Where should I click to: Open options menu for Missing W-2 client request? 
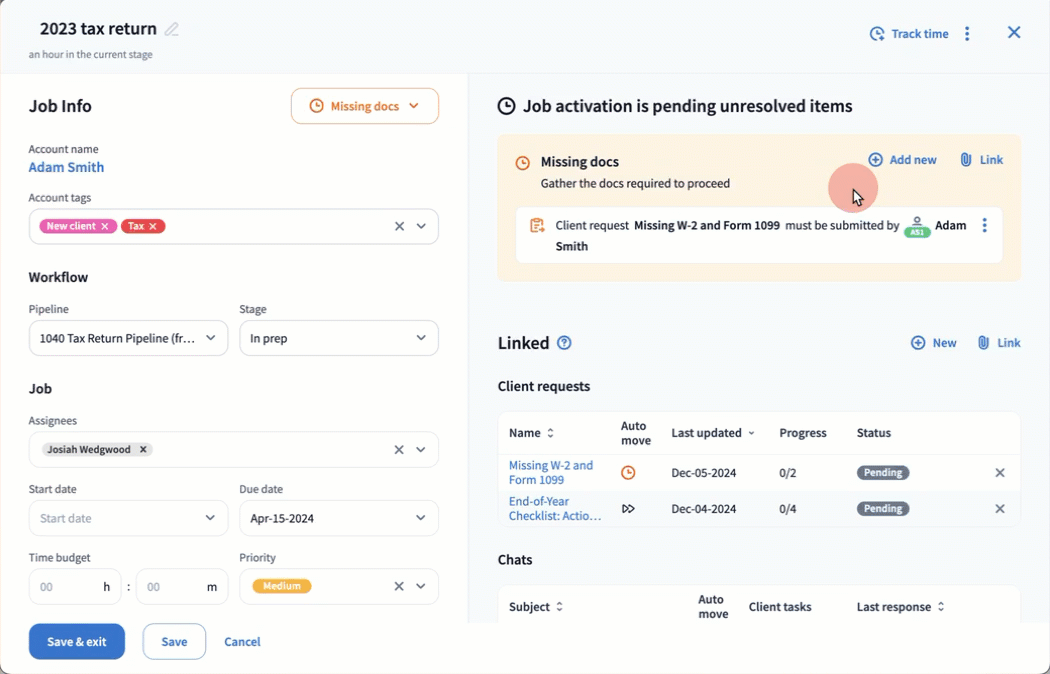pos(984,226)
